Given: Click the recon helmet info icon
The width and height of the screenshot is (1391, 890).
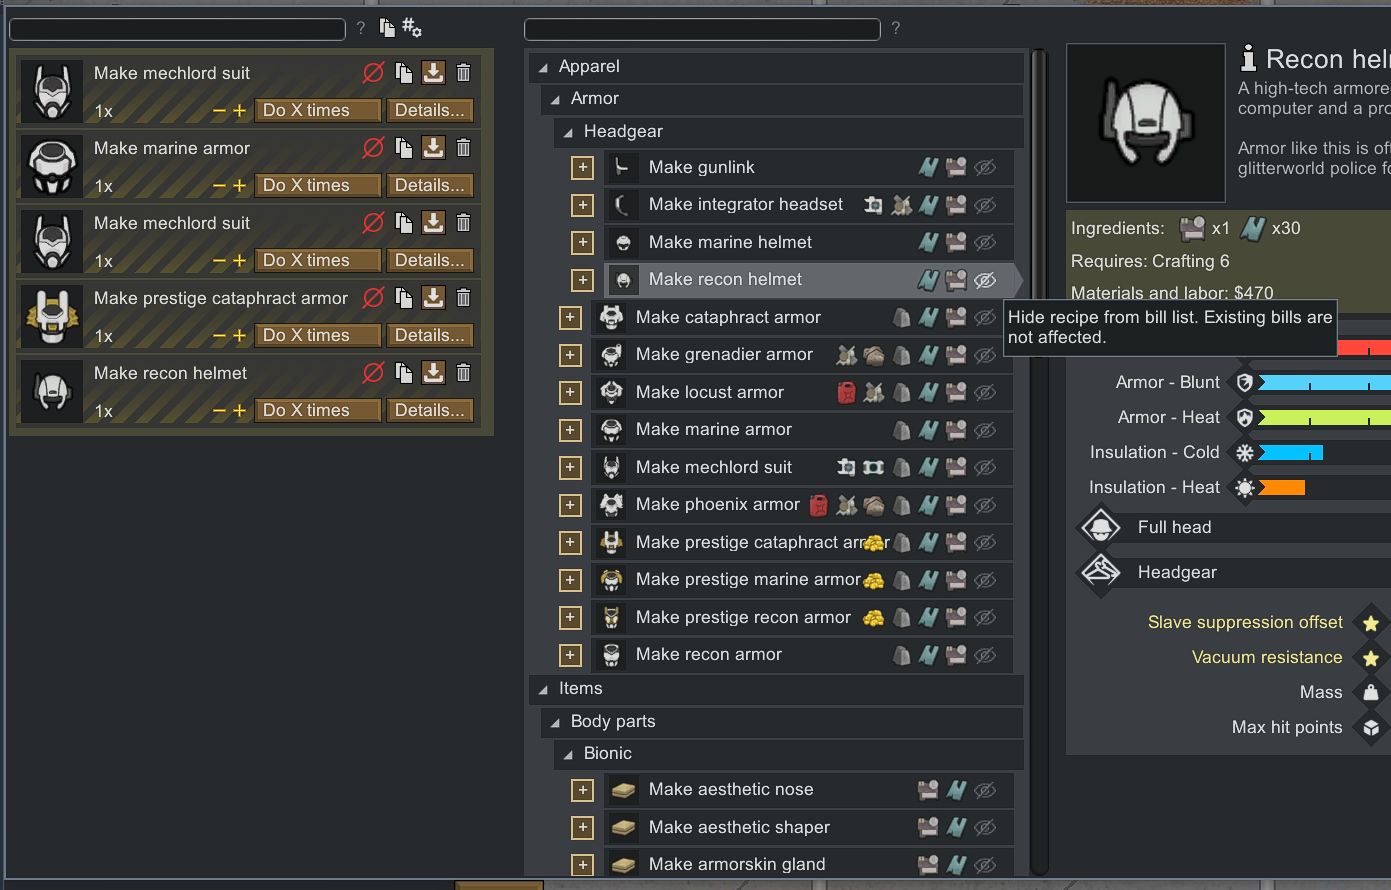Looking at the screenshot, I should tap(1248, 58).
